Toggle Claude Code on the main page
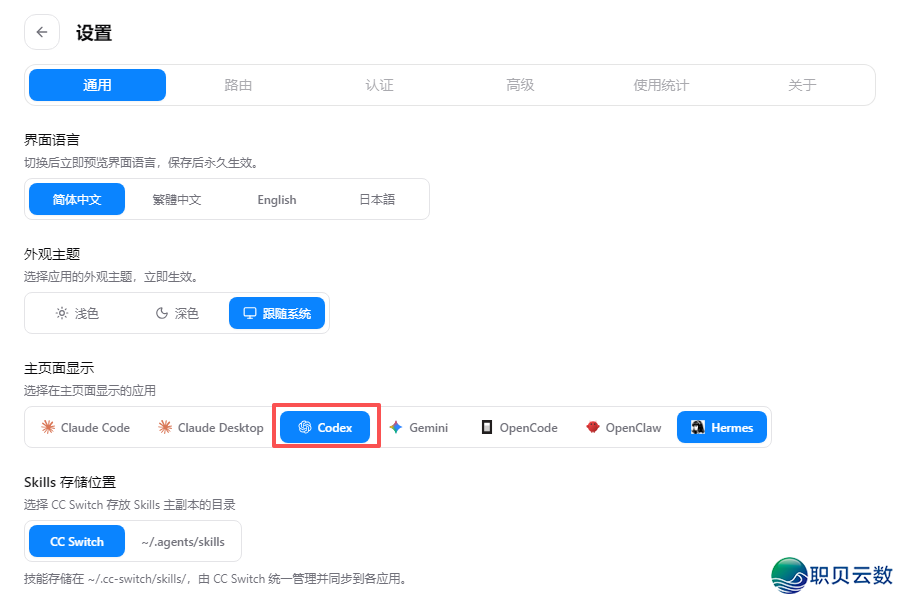 [86, 427]
